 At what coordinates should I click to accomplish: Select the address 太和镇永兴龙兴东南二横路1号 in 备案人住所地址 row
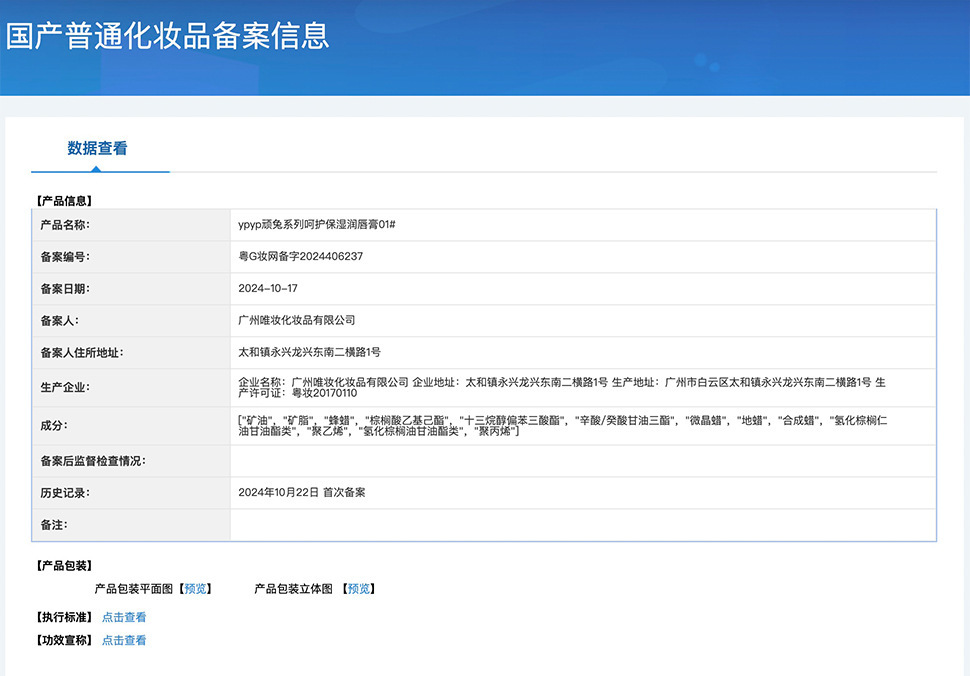(309, 353)
